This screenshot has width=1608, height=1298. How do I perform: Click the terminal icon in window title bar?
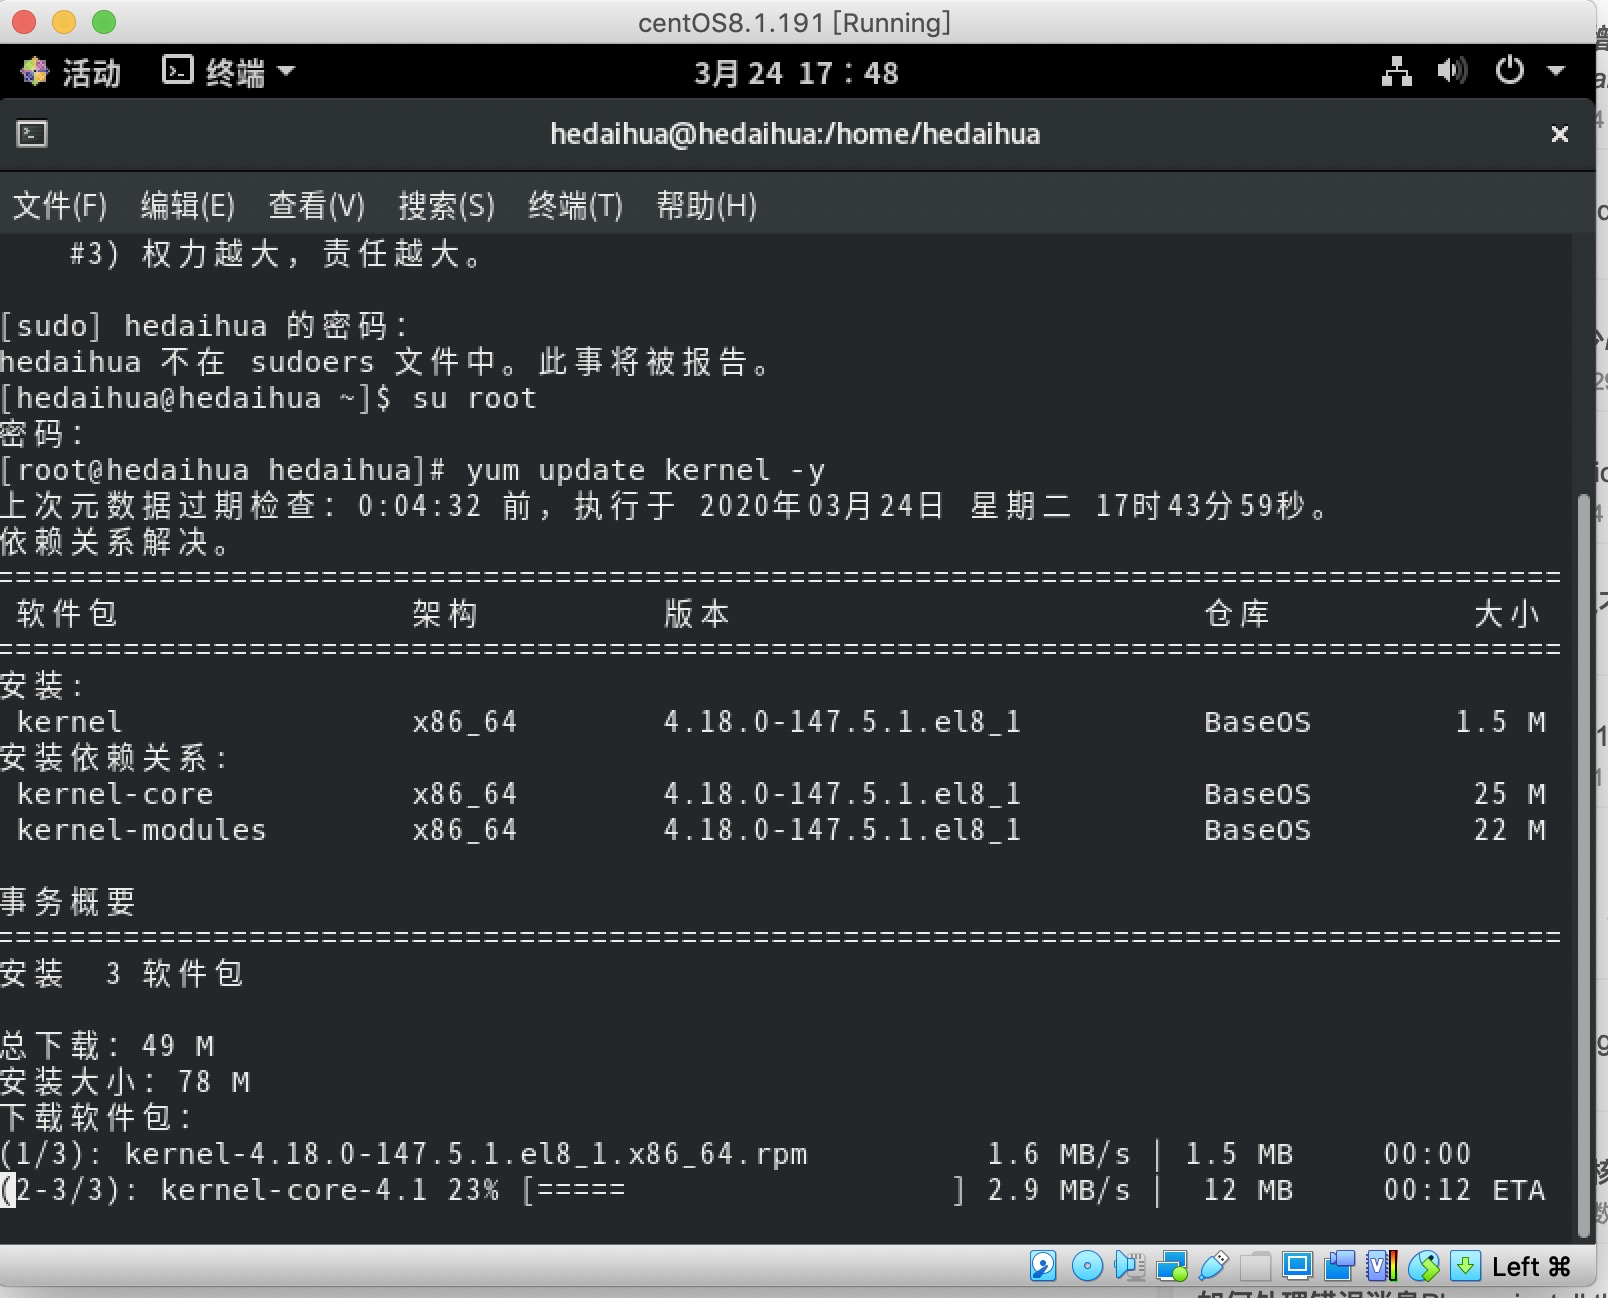(32, 133)
